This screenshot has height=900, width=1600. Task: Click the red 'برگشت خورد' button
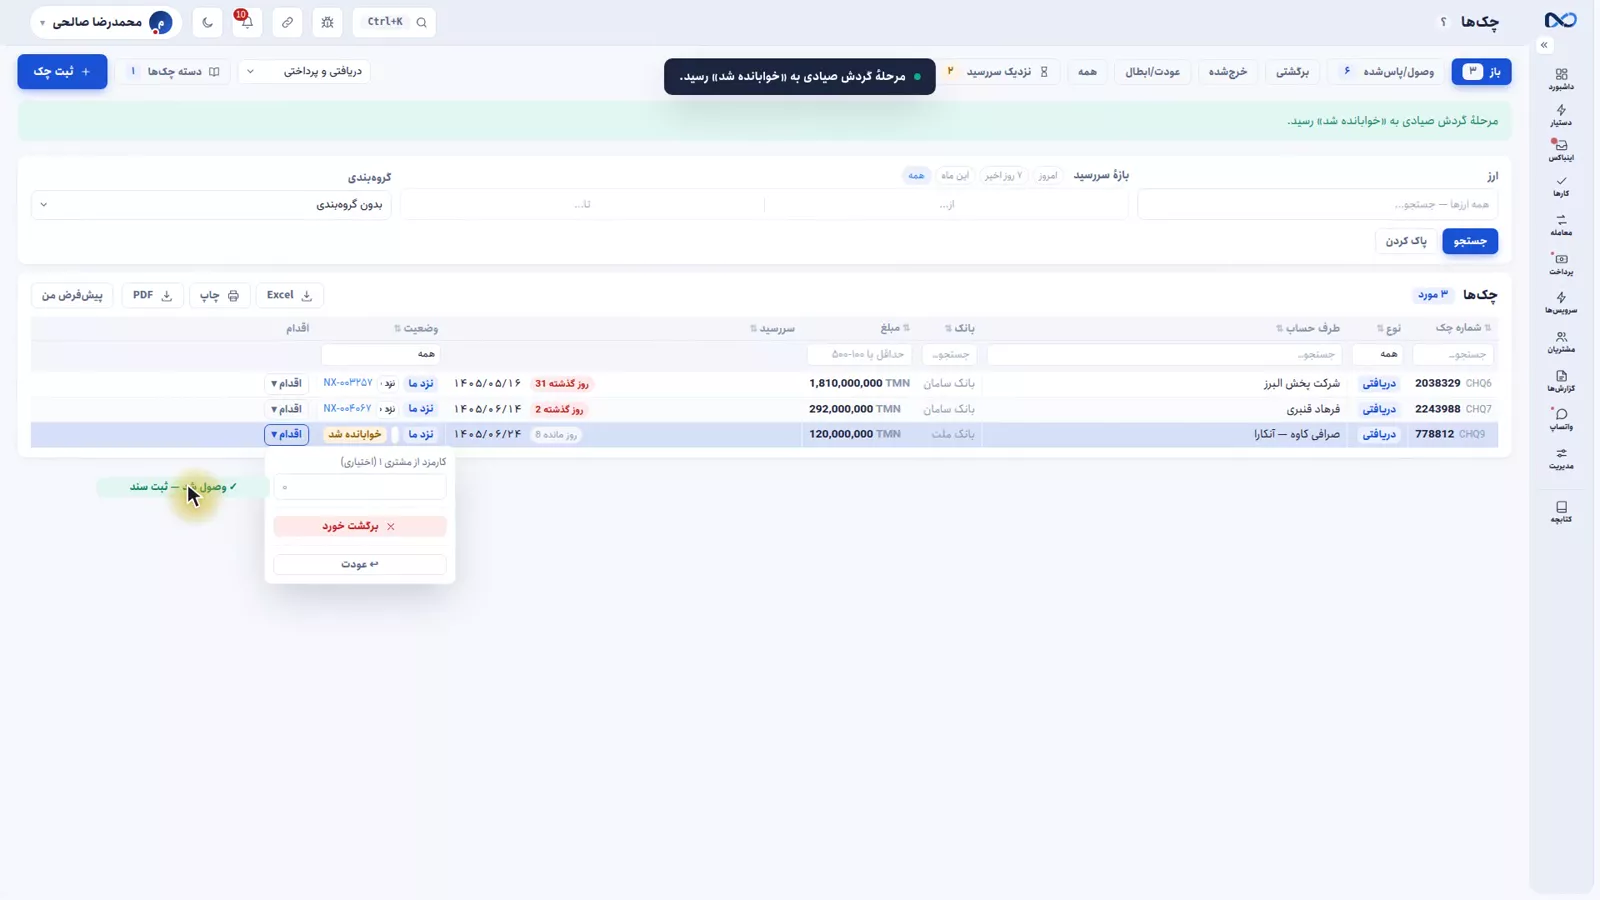click(x=360, y=526)
